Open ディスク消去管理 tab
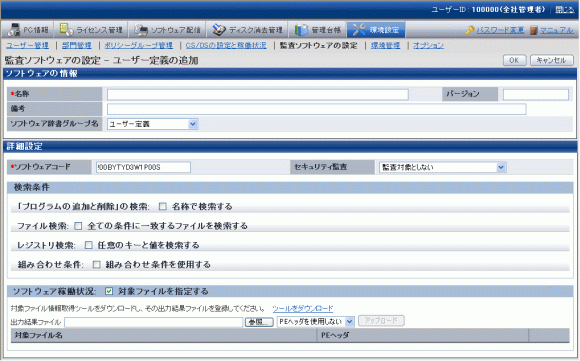The width and height of the screenshot is (580, 361). point(247,30)
